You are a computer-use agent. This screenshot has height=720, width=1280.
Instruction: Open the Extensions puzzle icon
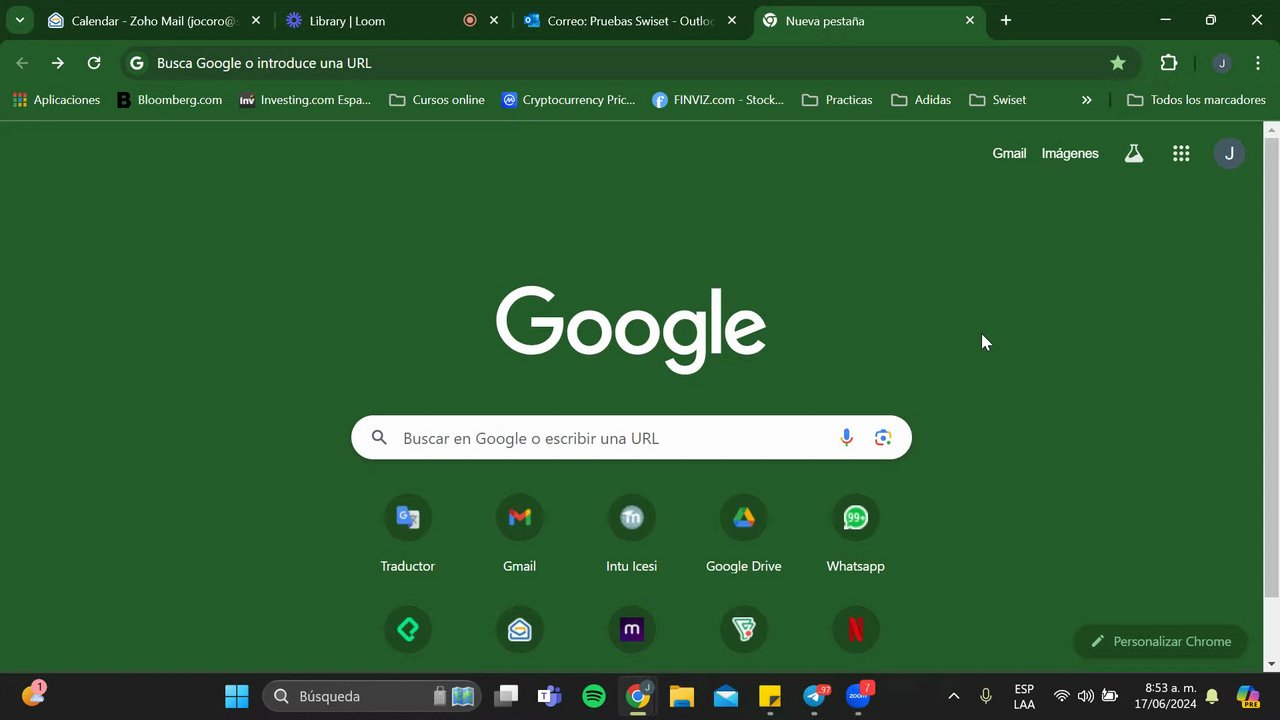1168,63
